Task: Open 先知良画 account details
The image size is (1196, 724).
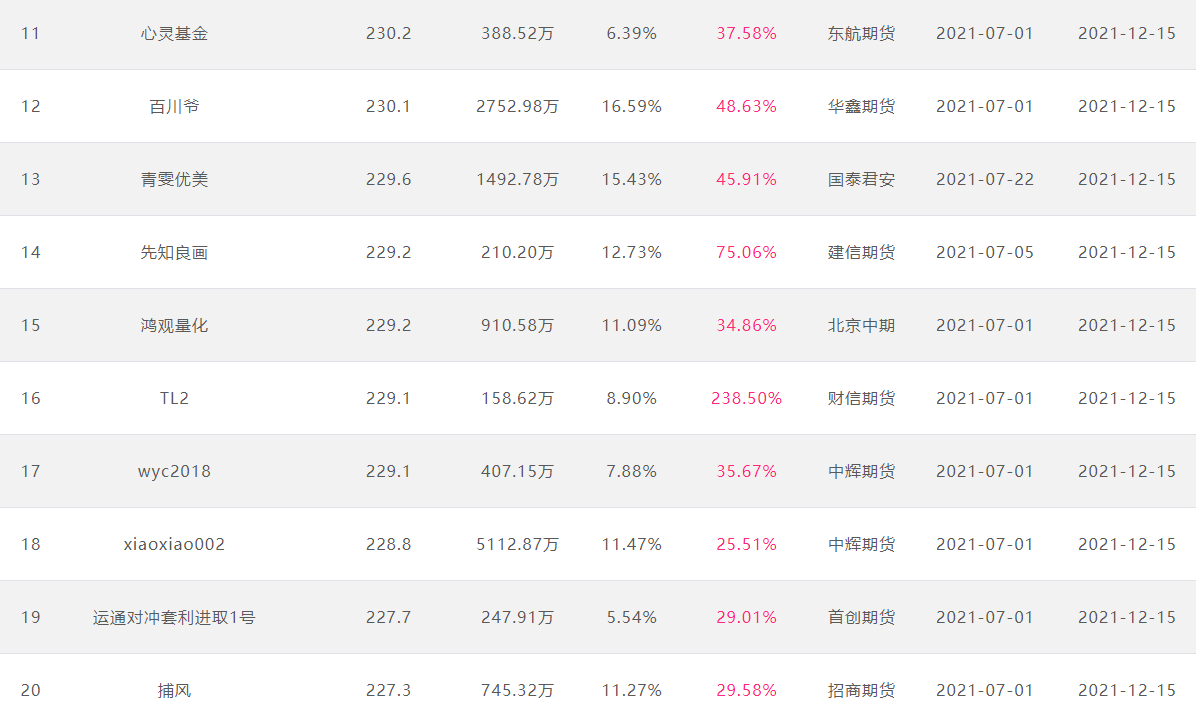Action: point(174,253)
